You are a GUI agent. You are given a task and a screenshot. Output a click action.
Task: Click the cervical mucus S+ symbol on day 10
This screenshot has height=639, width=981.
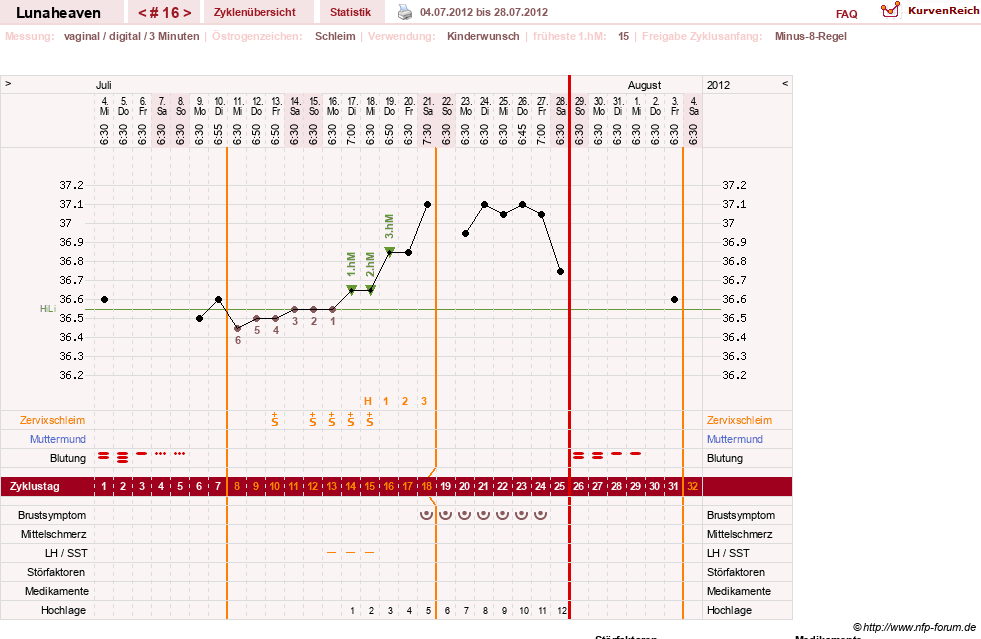[275, 420]
